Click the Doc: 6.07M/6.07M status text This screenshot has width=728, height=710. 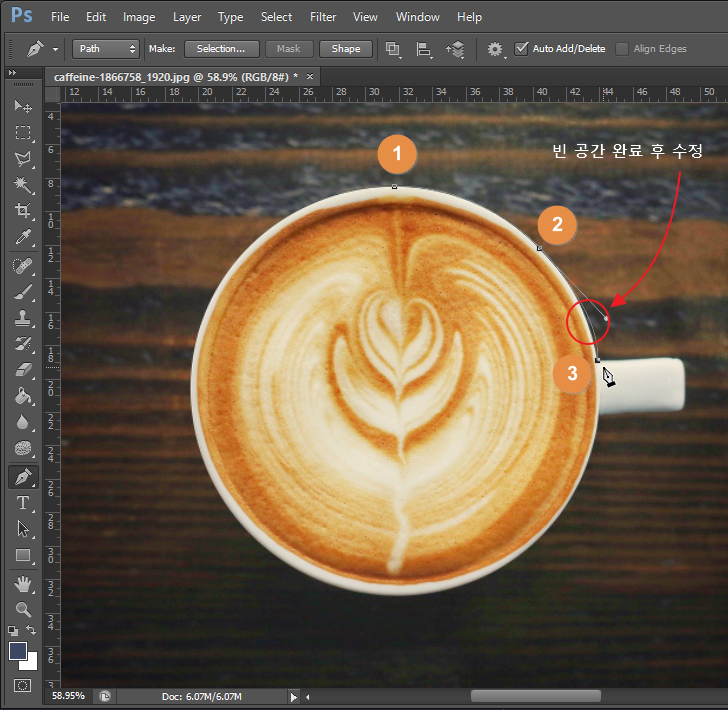tap(202, 696)
